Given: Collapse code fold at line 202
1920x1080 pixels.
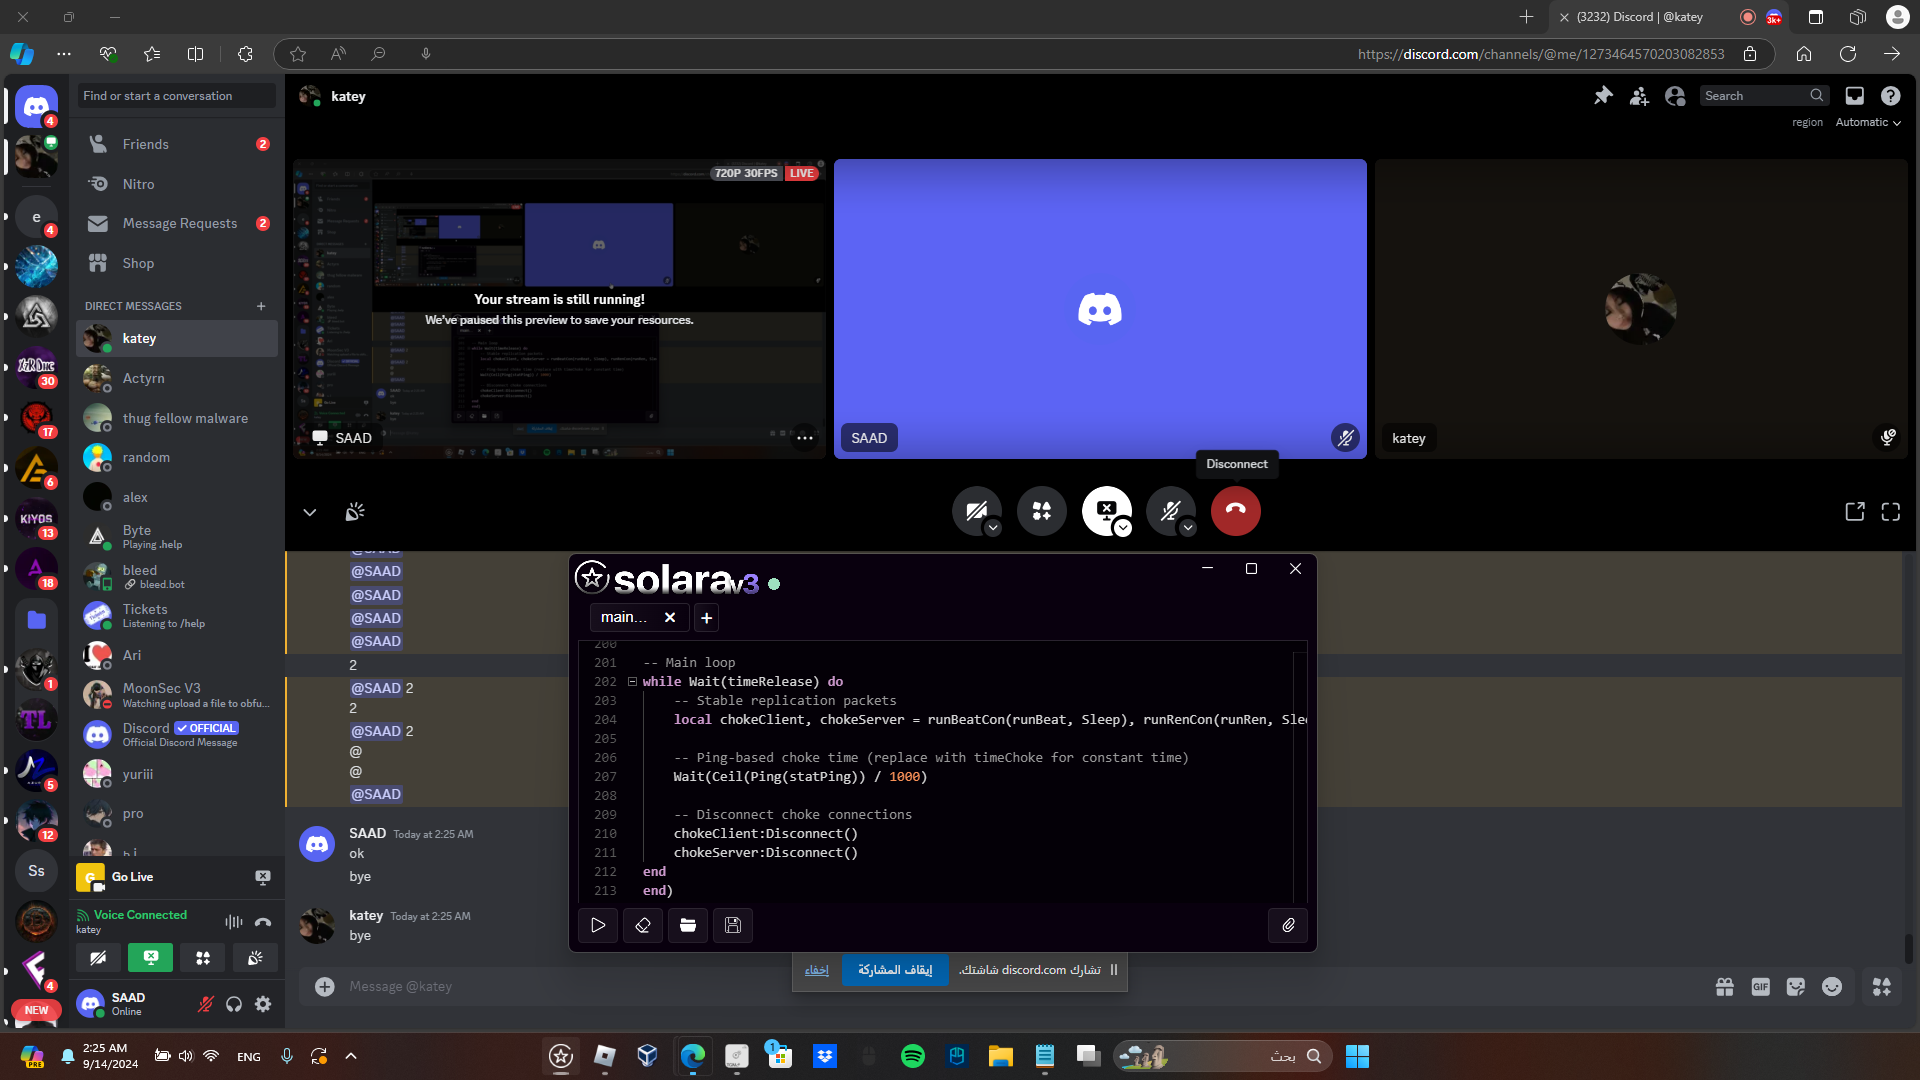Looking at the screenshot, I should click(x=632, y=682).
